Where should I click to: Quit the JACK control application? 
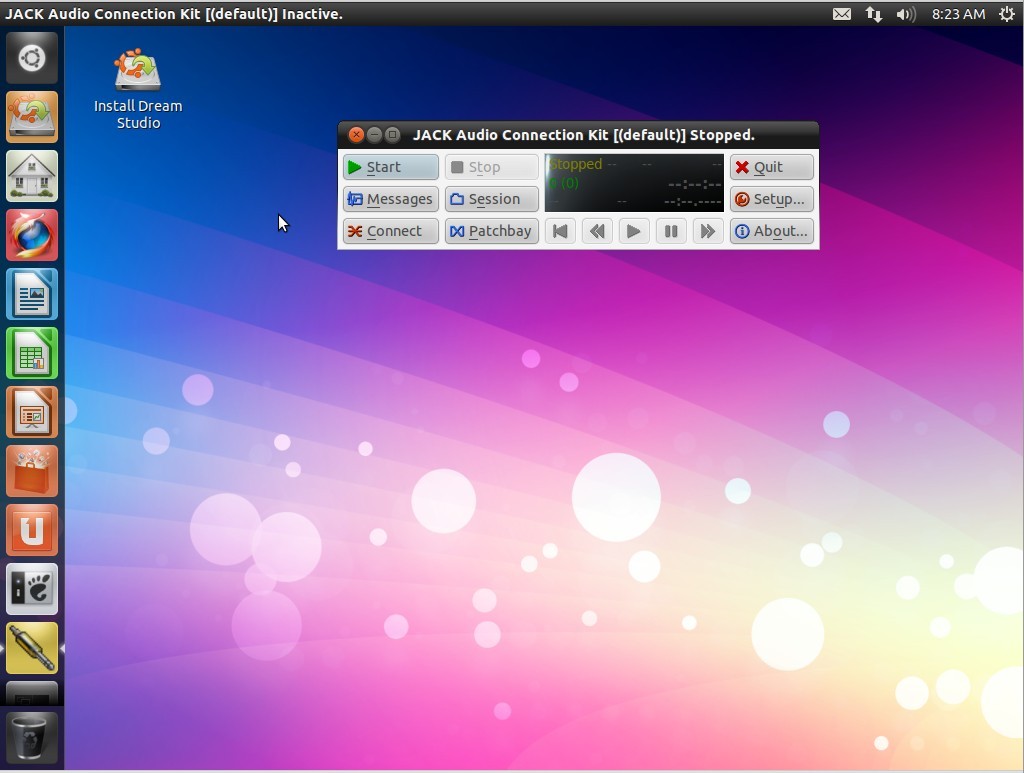[x=772, y=167]
